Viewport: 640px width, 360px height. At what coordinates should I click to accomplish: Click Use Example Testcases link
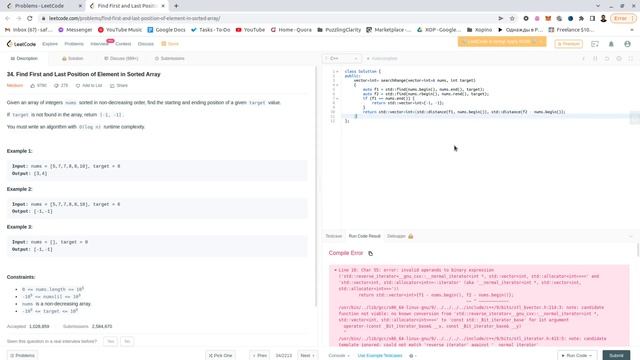point(380,356)
